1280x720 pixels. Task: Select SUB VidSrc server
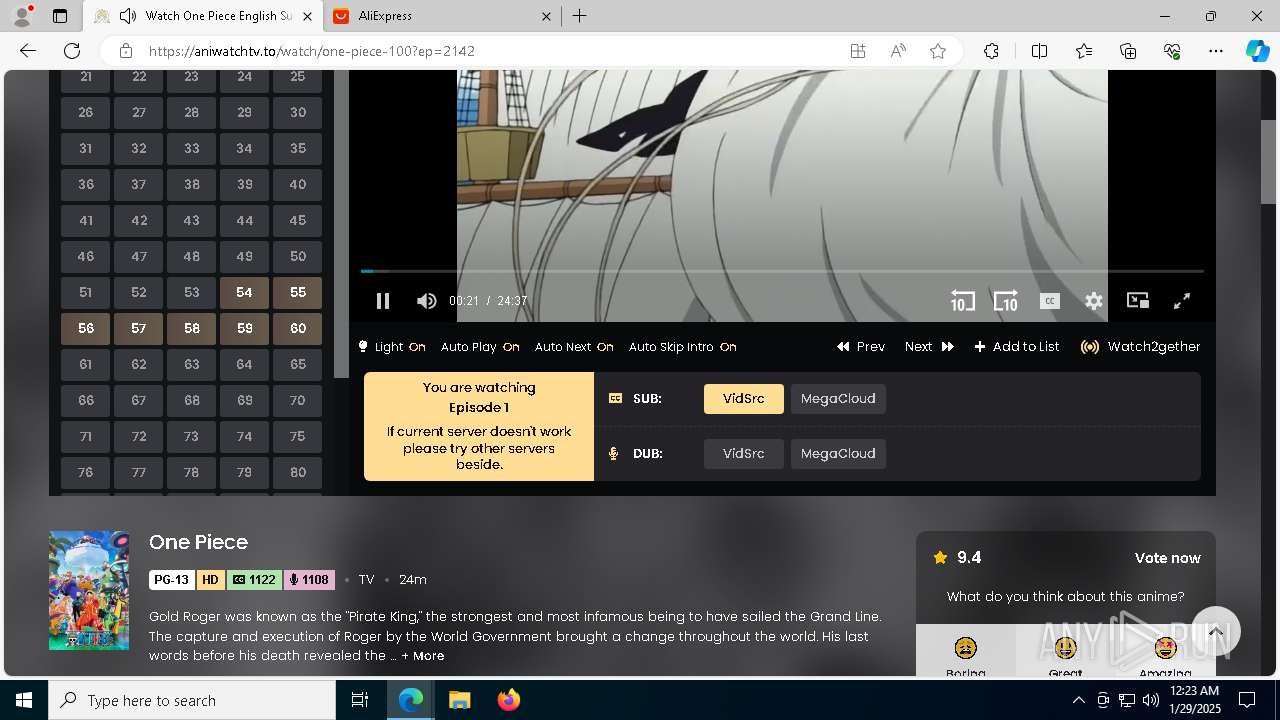743,399
